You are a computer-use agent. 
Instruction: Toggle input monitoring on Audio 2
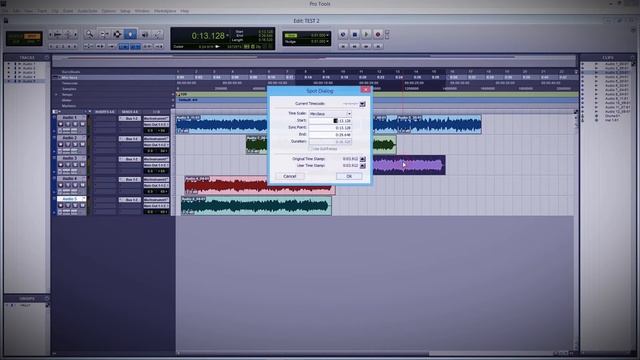[x=68, y=144]
